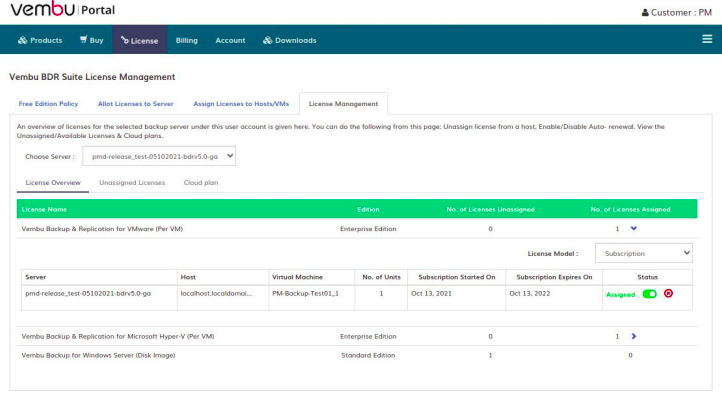The width and height of the screenshot is (722, 396).
Task: Click 'Vembu BDR Suite License Management' heading
Action: point(92,77)
